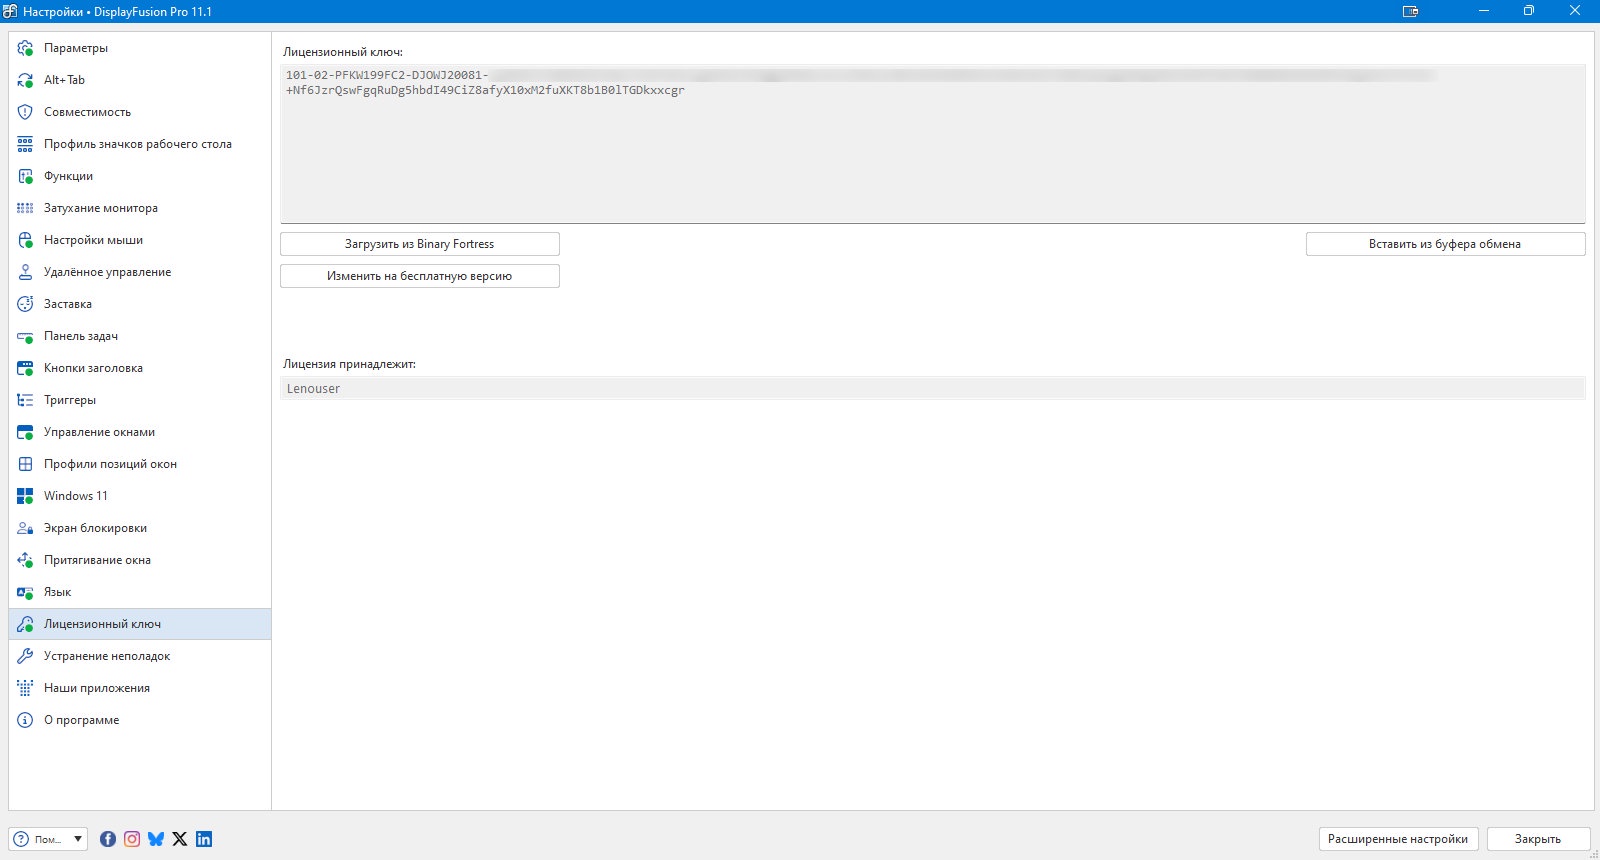Screen dimensions: 1600x860
Task: Switch to the Alt+Tab section
Action: click(x=140, y=80)
